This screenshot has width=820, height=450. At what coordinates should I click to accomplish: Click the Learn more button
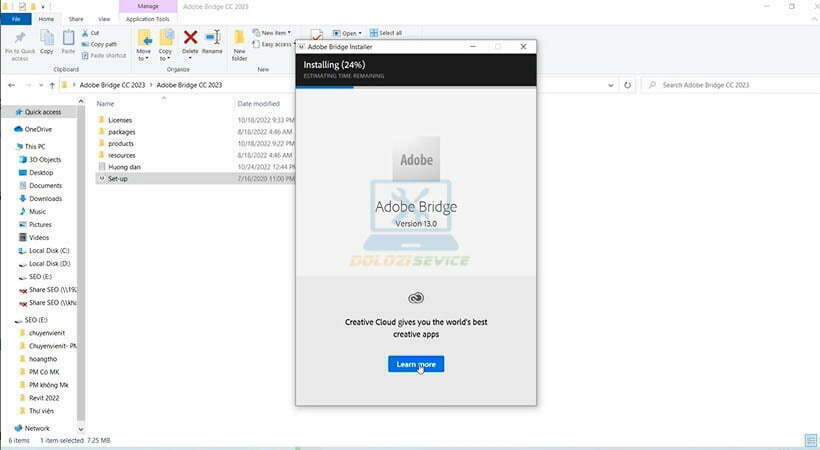pos(415,364)
